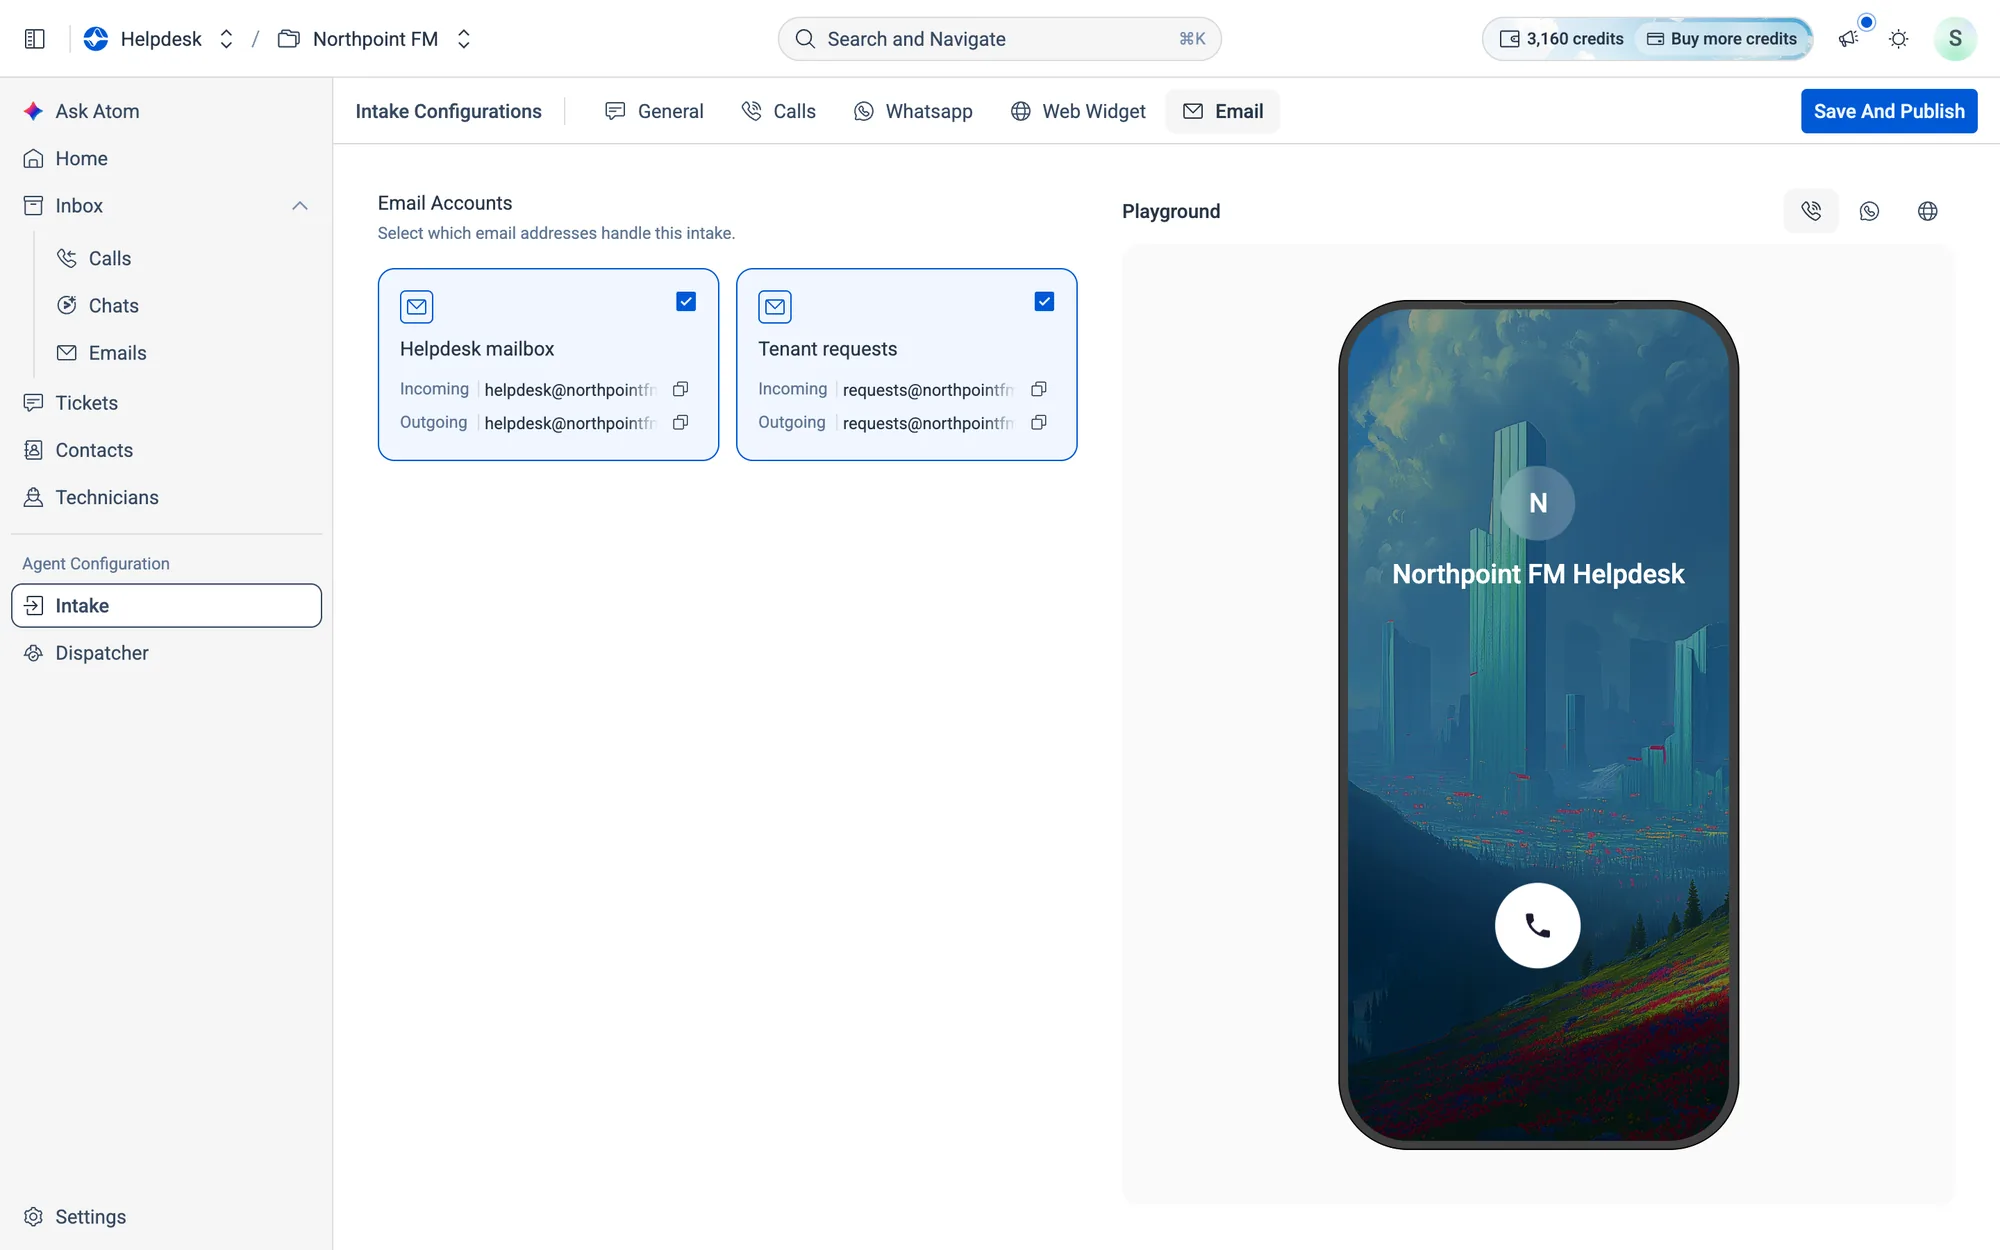Select the call playground preview icon
This screenshot has width=2000, height=1250.
(1811, 211)
